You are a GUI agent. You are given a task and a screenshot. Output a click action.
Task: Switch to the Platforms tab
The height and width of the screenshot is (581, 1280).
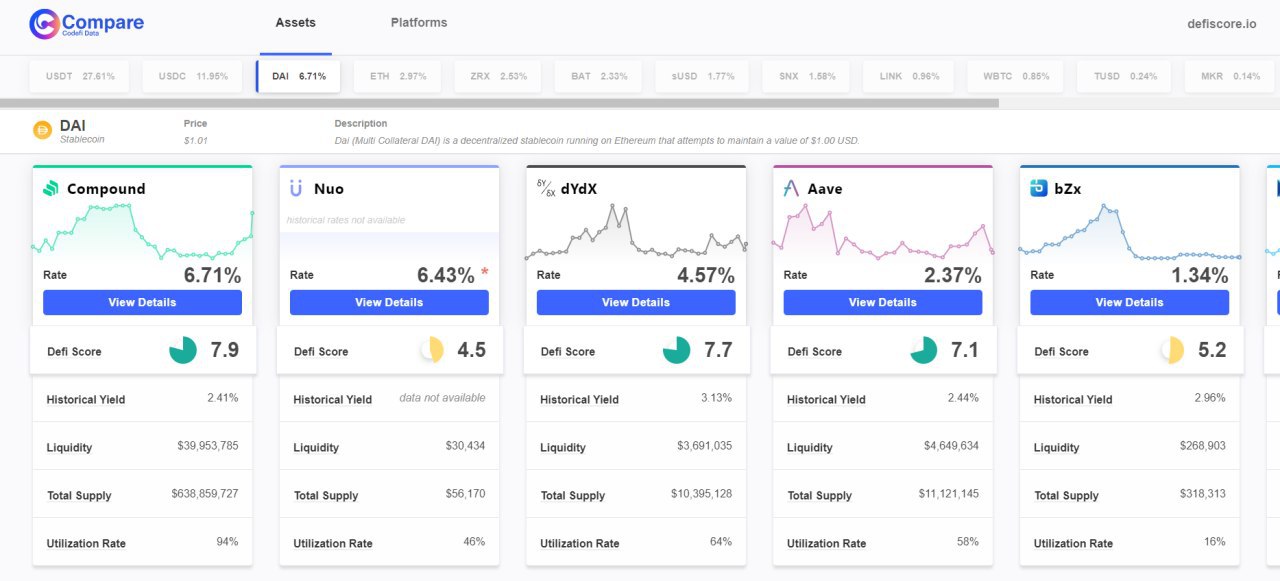pos(419,22)
